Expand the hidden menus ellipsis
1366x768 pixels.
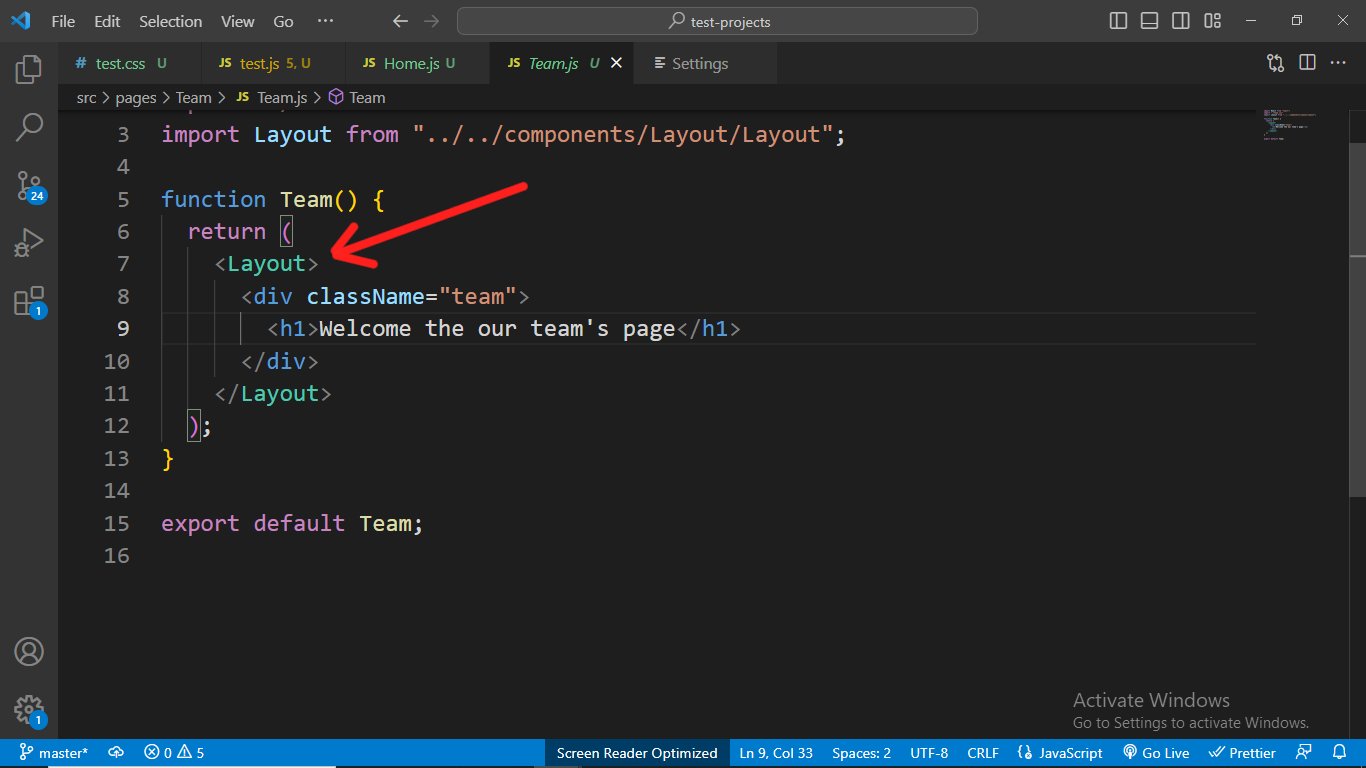tap(325, 21)
